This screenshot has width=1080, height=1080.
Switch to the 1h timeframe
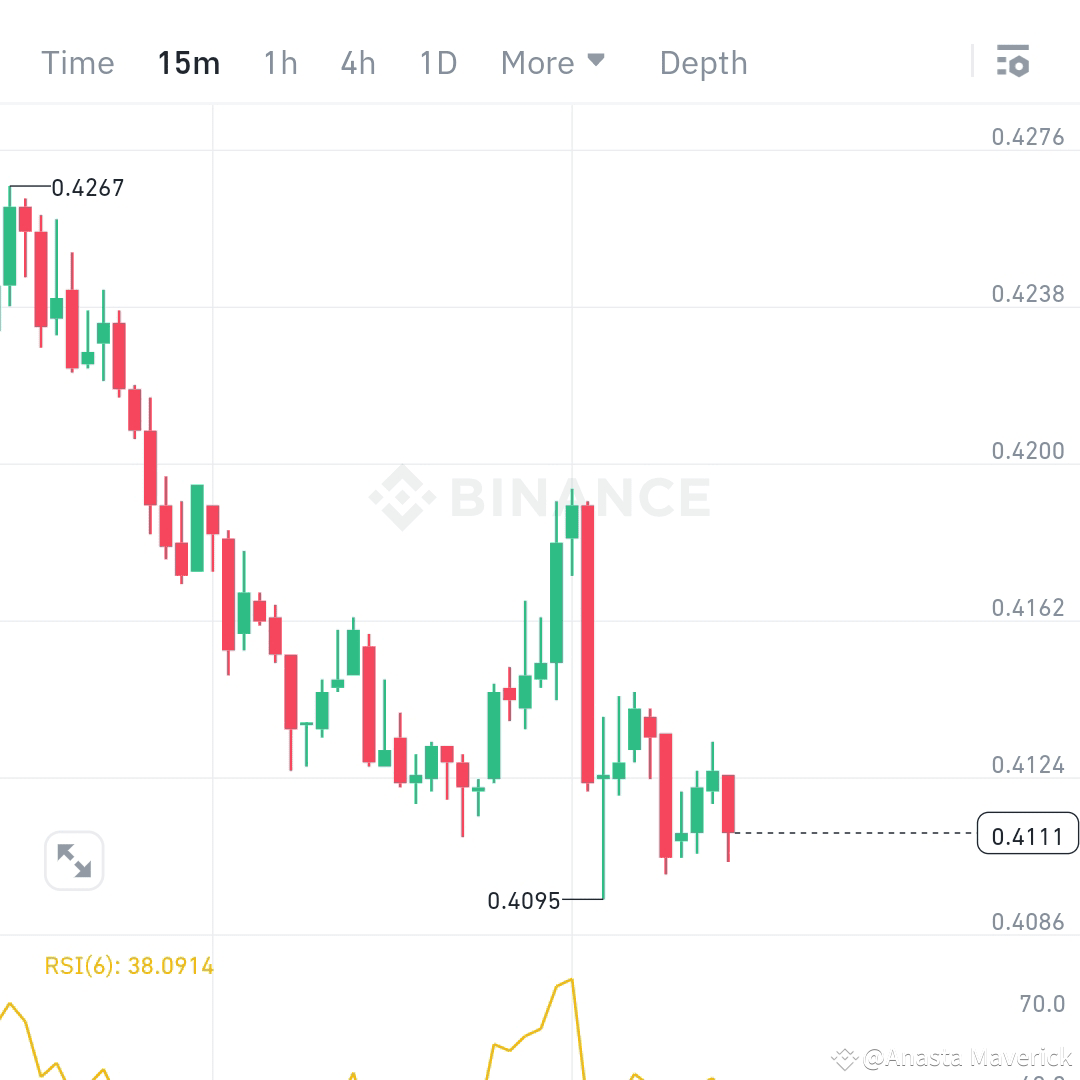(280, 62)
